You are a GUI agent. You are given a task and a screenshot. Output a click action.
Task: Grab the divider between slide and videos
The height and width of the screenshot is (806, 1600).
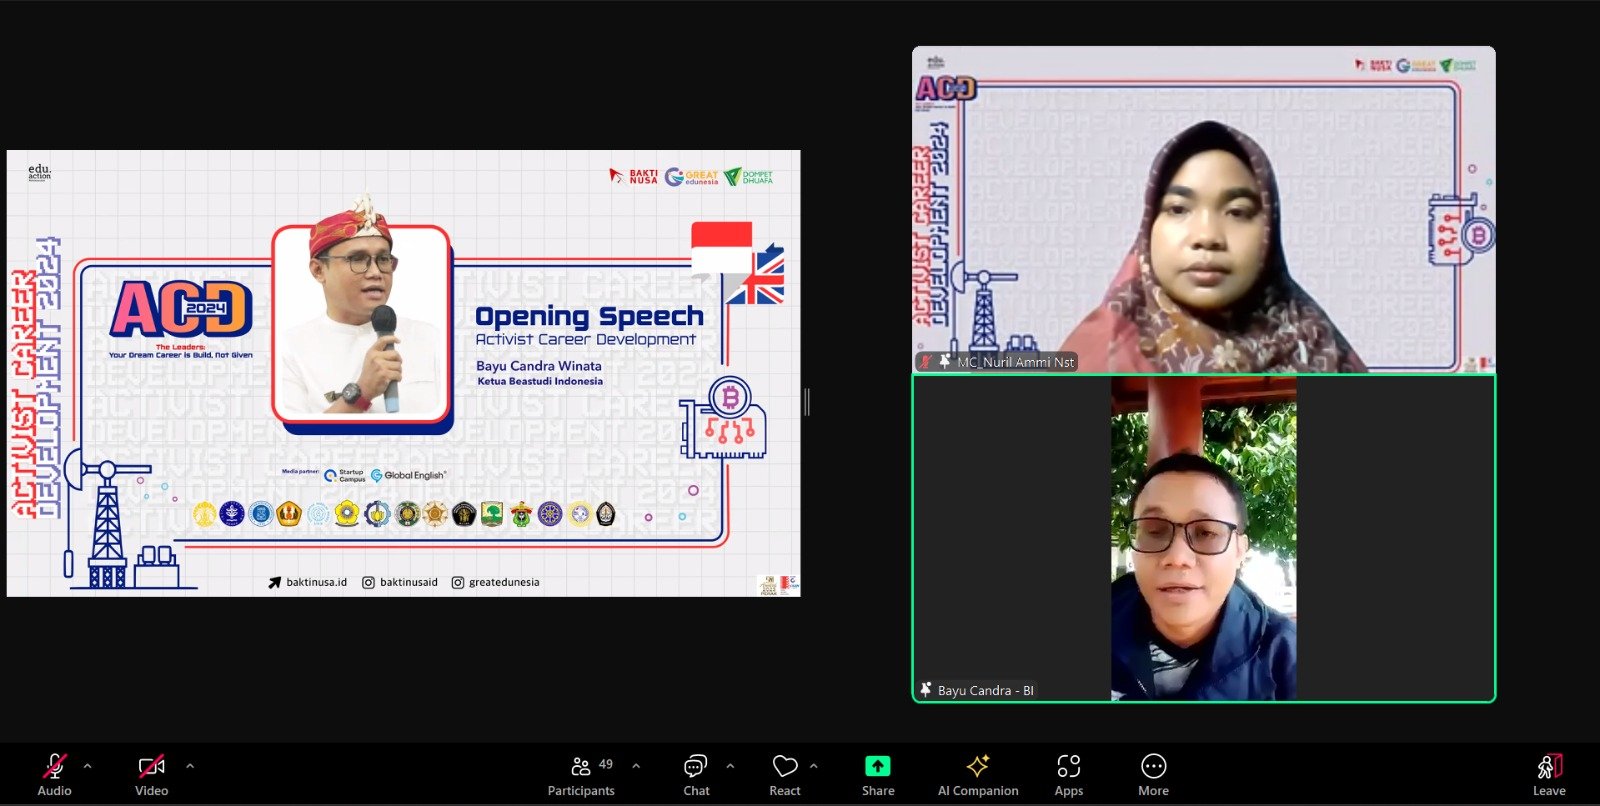pyautogui.click(x=807, y=402)
